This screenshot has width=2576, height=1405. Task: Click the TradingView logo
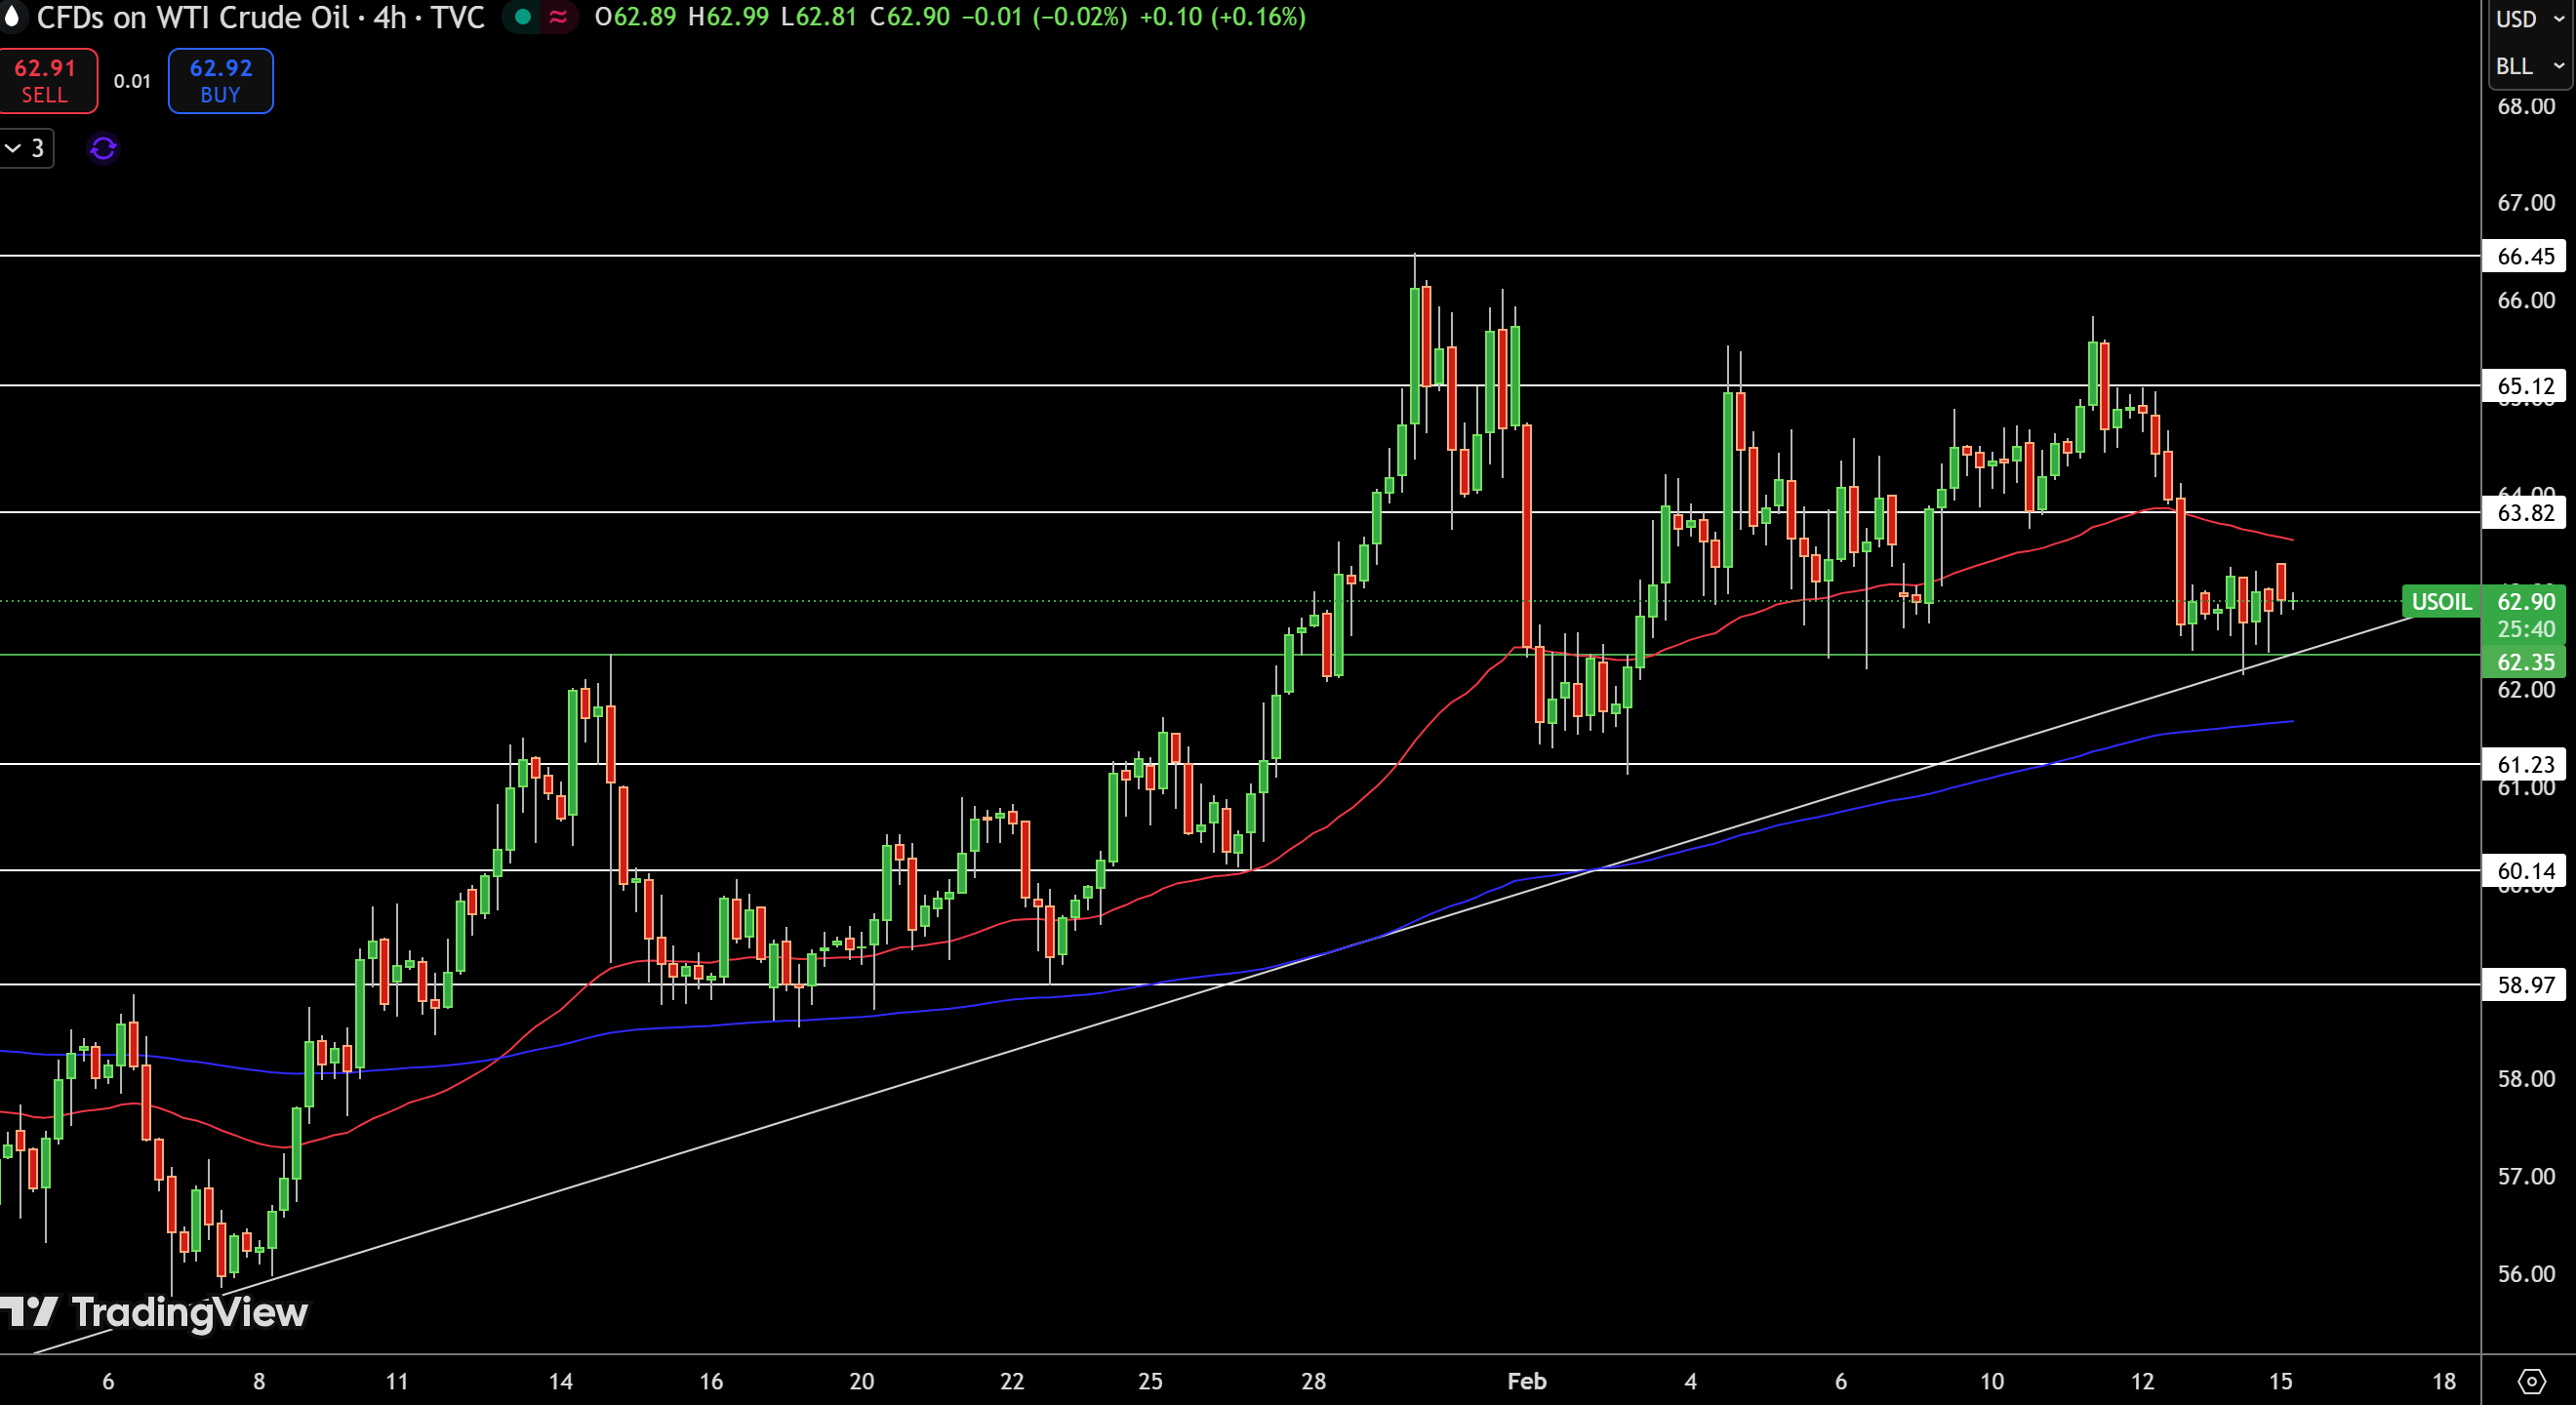pyautogui.click(x=154, y=1312)
